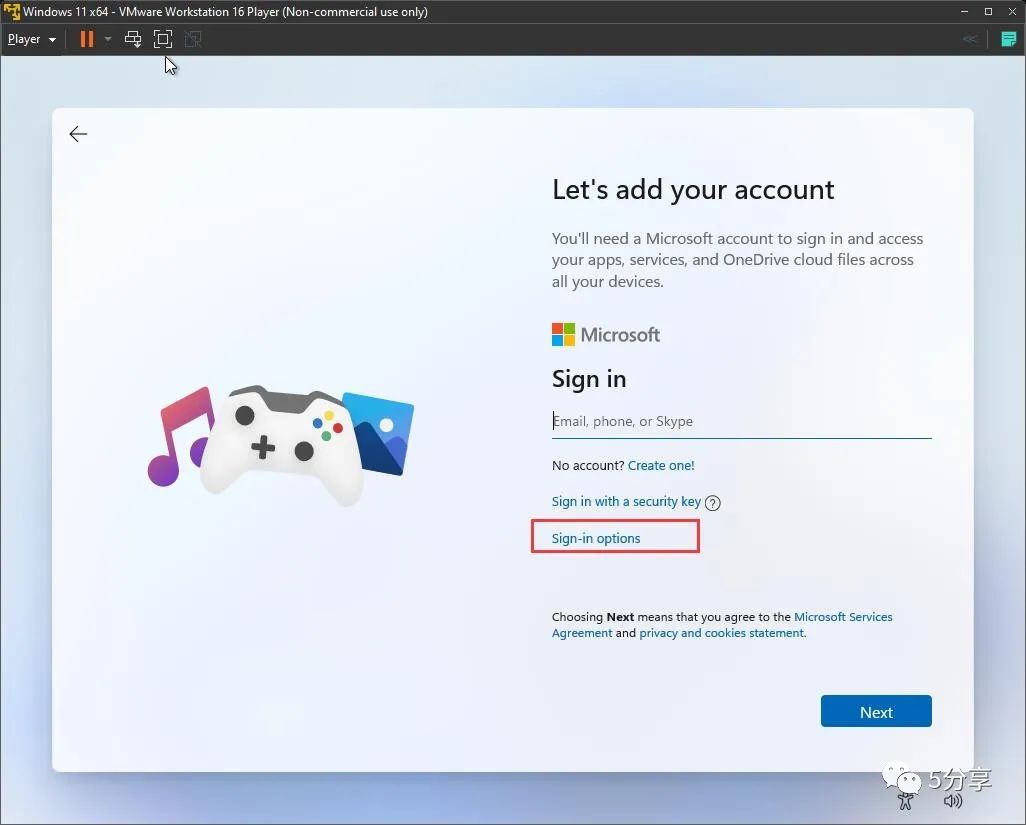Enter full screen mode in VMware
Screen dimensions: 1026x825
163,39
